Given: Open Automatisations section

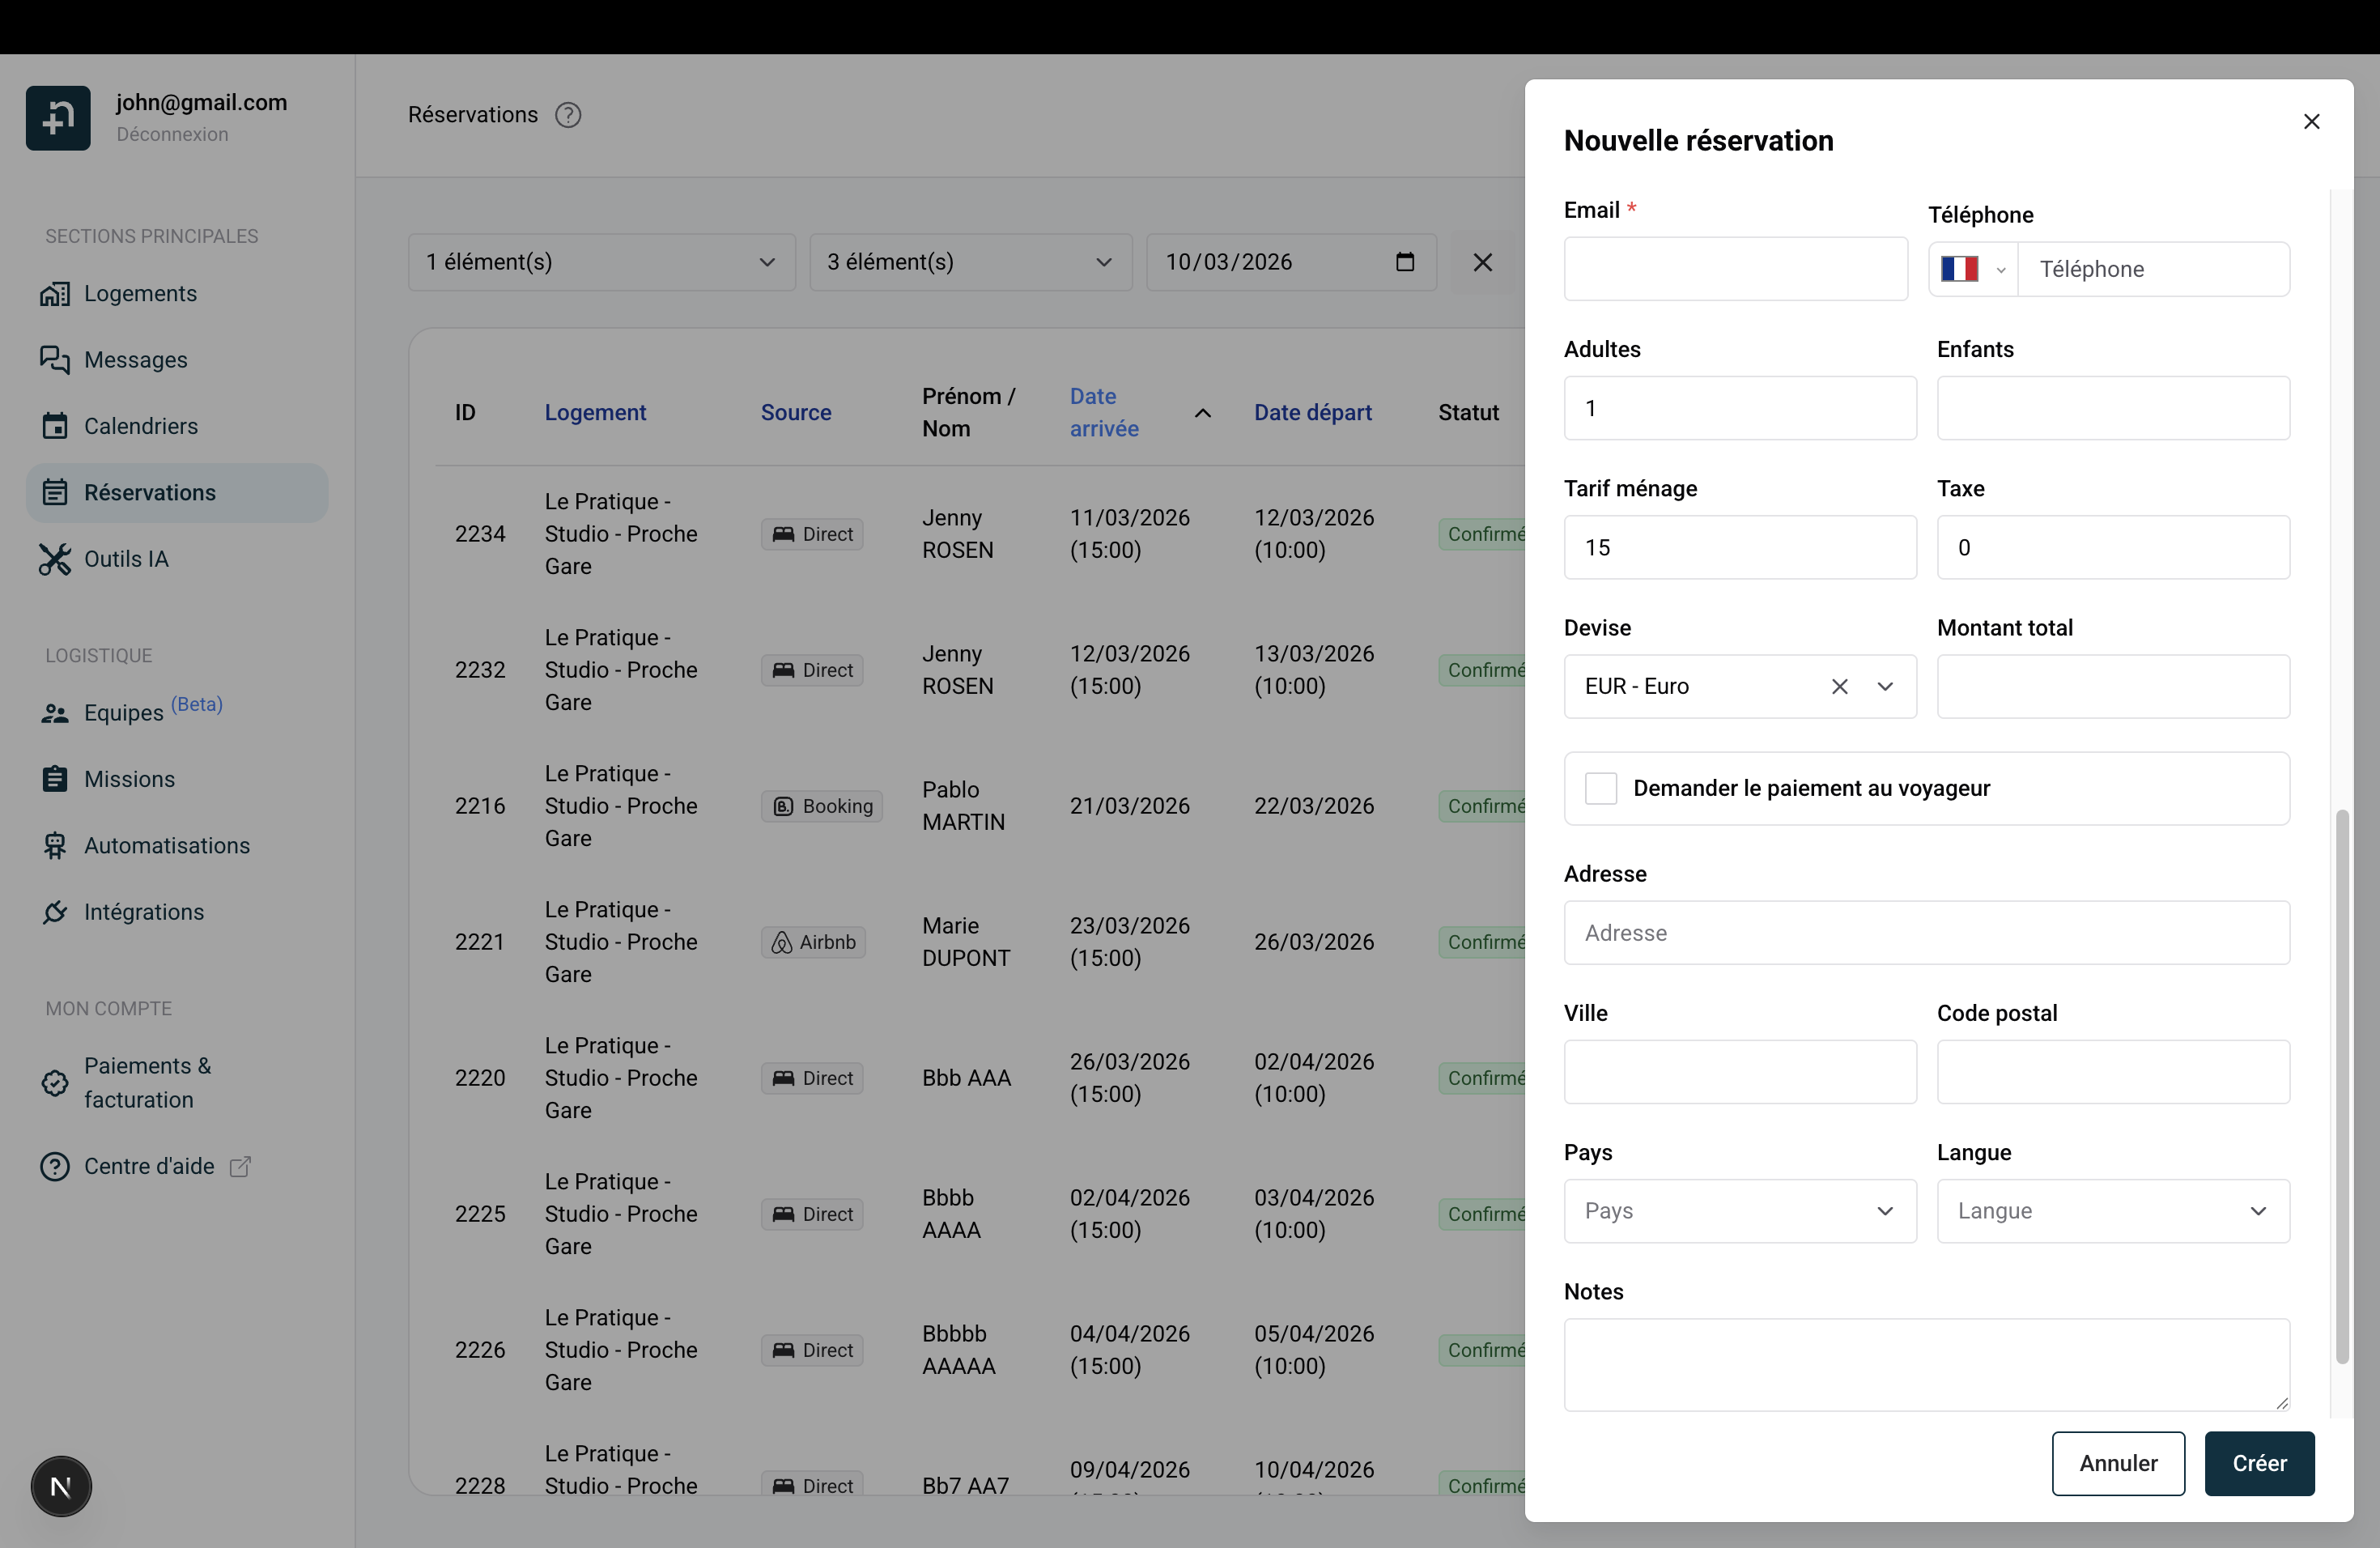Looking at the screenshot, I should tap(177, 846).
